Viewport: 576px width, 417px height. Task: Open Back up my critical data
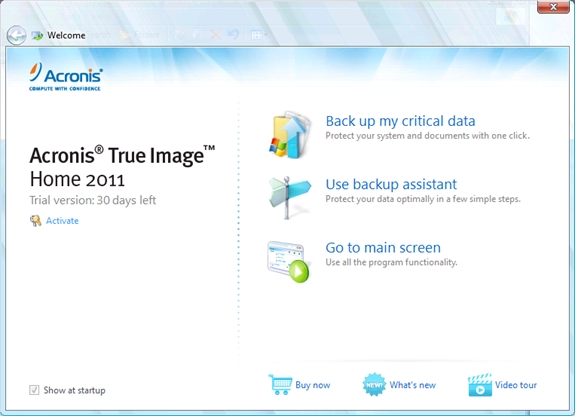[400, 121]
